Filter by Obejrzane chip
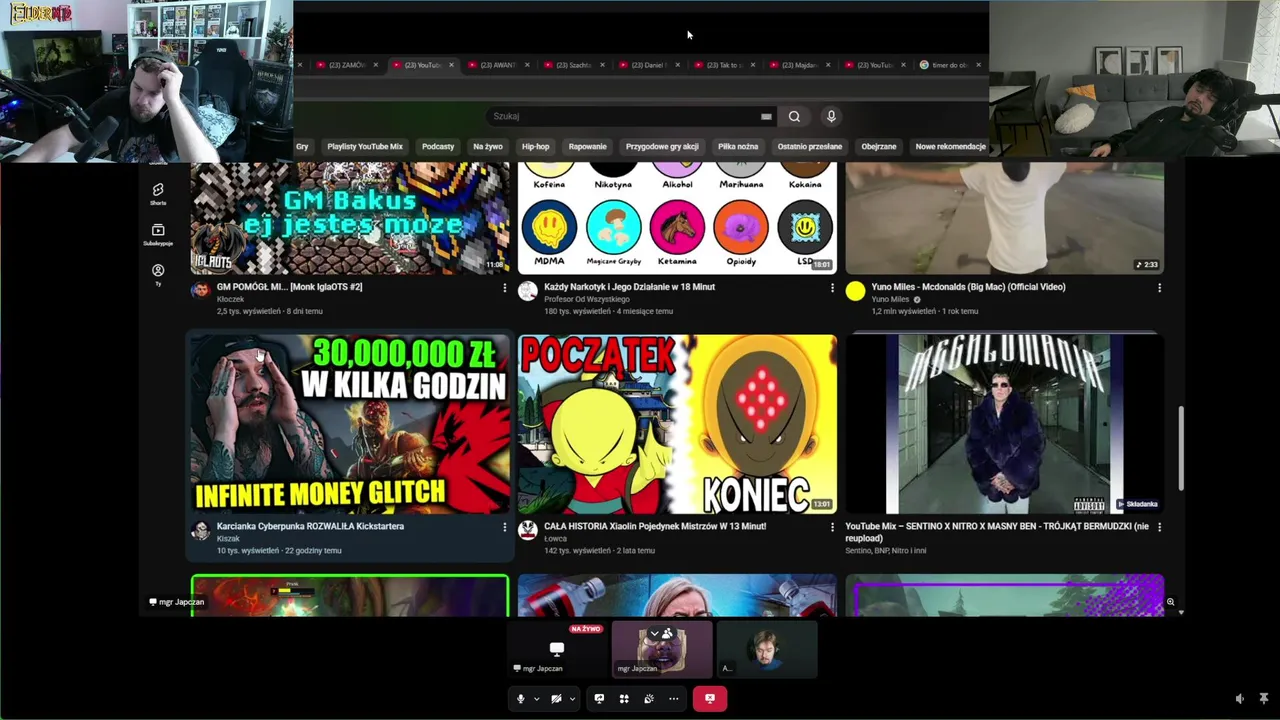The width and height of the screenshot is (1280, 720). point(879,147)
